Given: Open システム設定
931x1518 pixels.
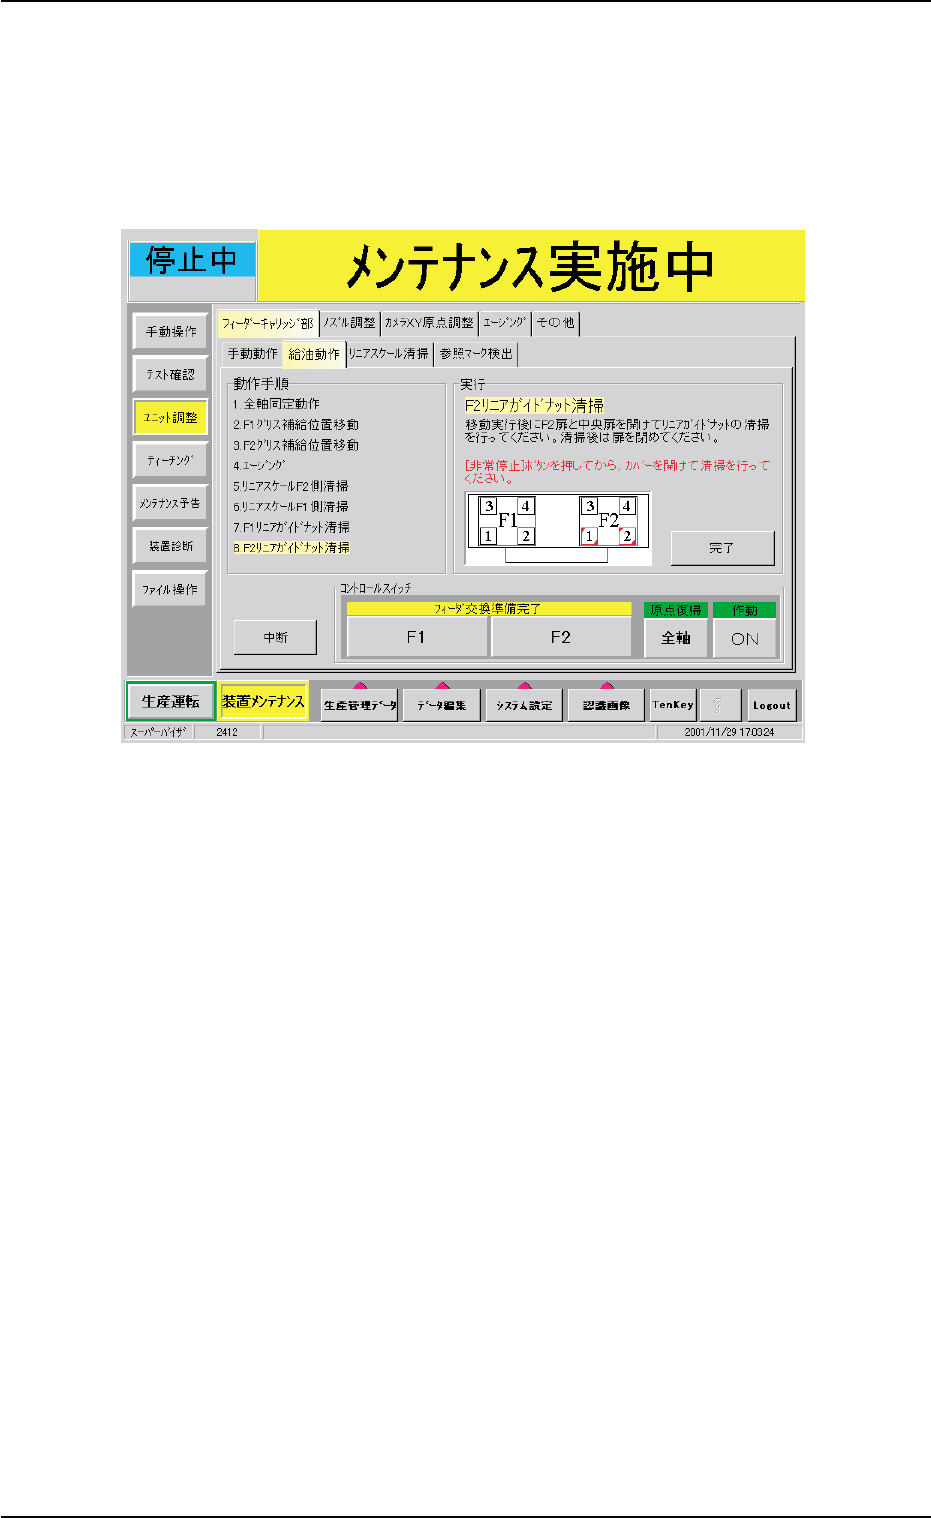Looking at the screenshot, I should click(524, 704).
